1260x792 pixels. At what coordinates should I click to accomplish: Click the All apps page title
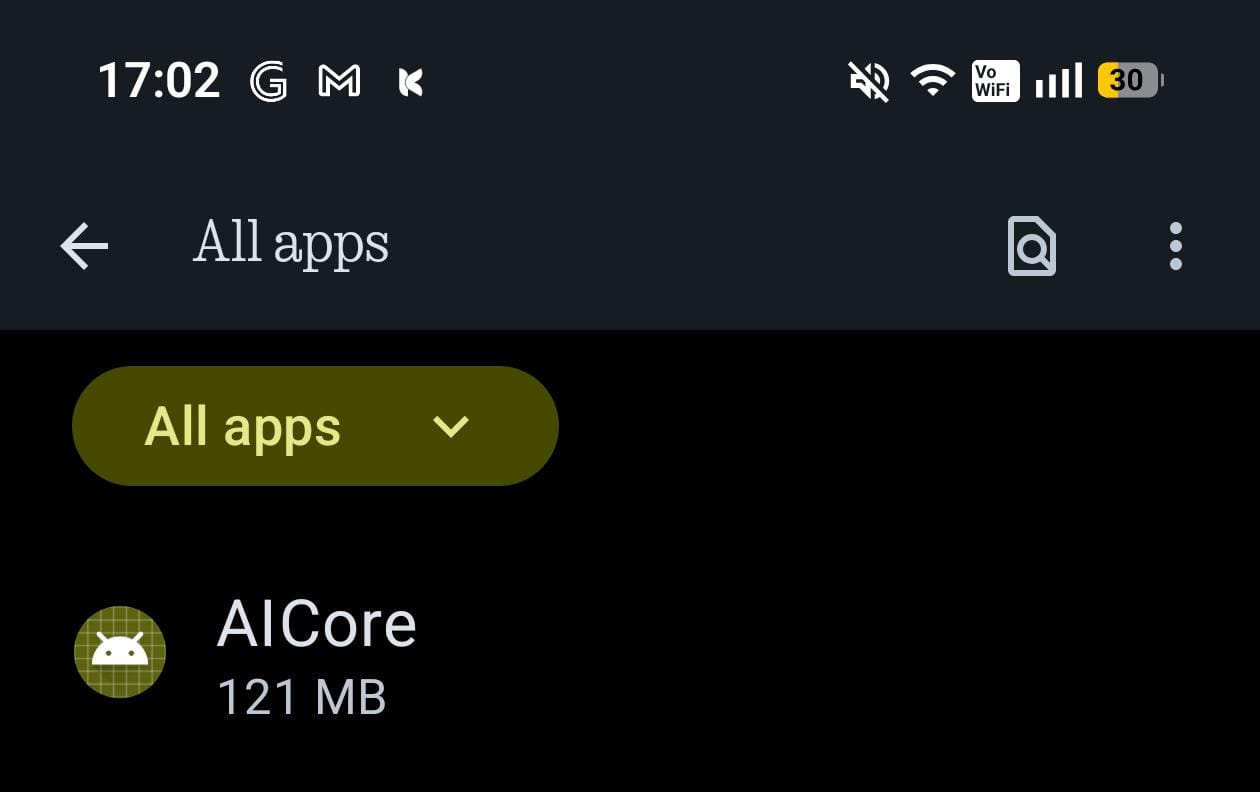coord(291,244)
